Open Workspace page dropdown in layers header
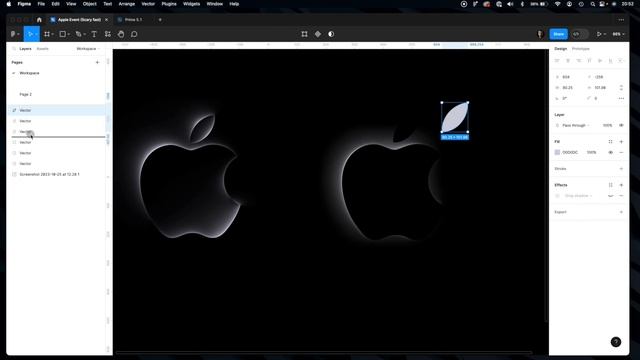640x360 pixels. tap(88, 49)
